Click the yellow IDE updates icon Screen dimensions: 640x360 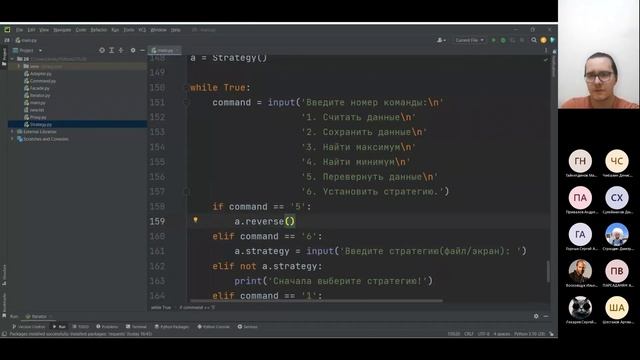point(543,40)
